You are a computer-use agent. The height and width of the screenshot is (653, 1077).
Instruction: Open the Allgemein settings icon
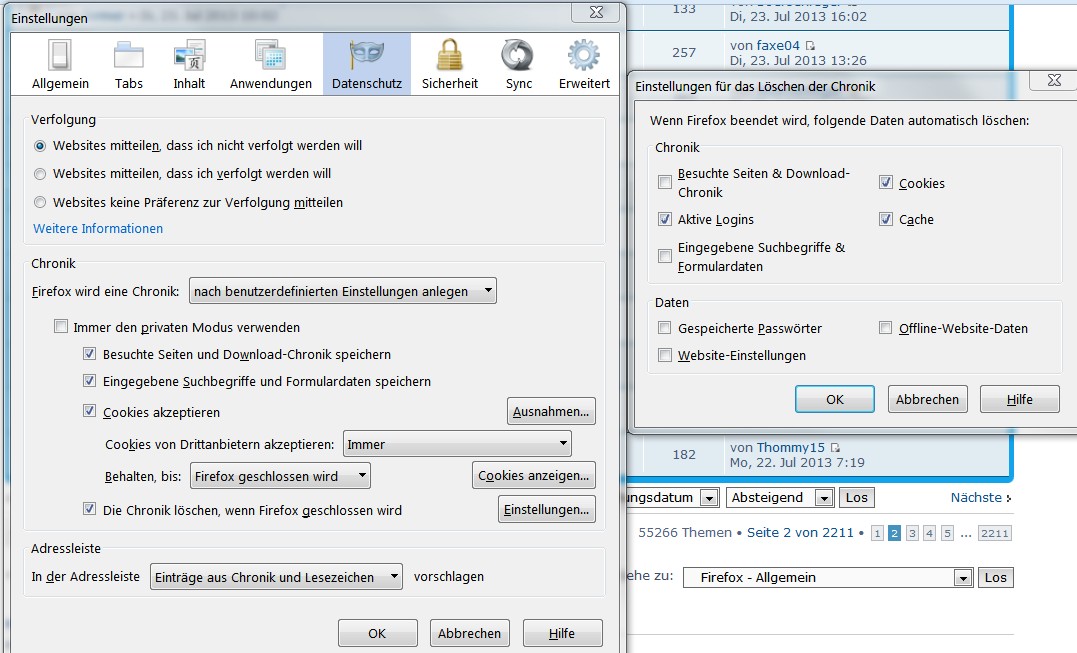(x=60, y=65)
